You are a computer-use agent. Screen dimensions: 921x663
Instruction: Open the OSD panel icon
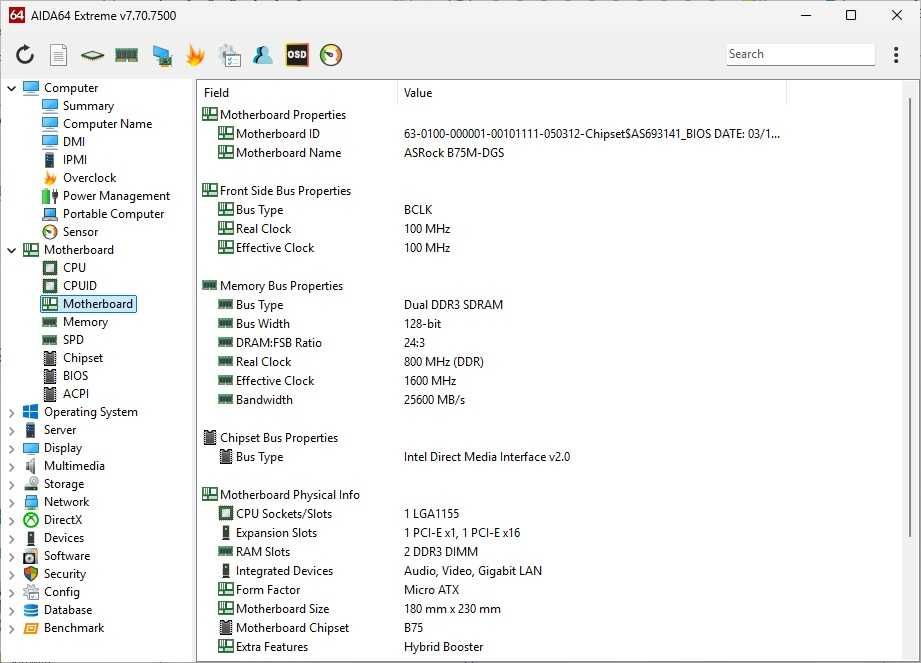(x=297, y=55)
